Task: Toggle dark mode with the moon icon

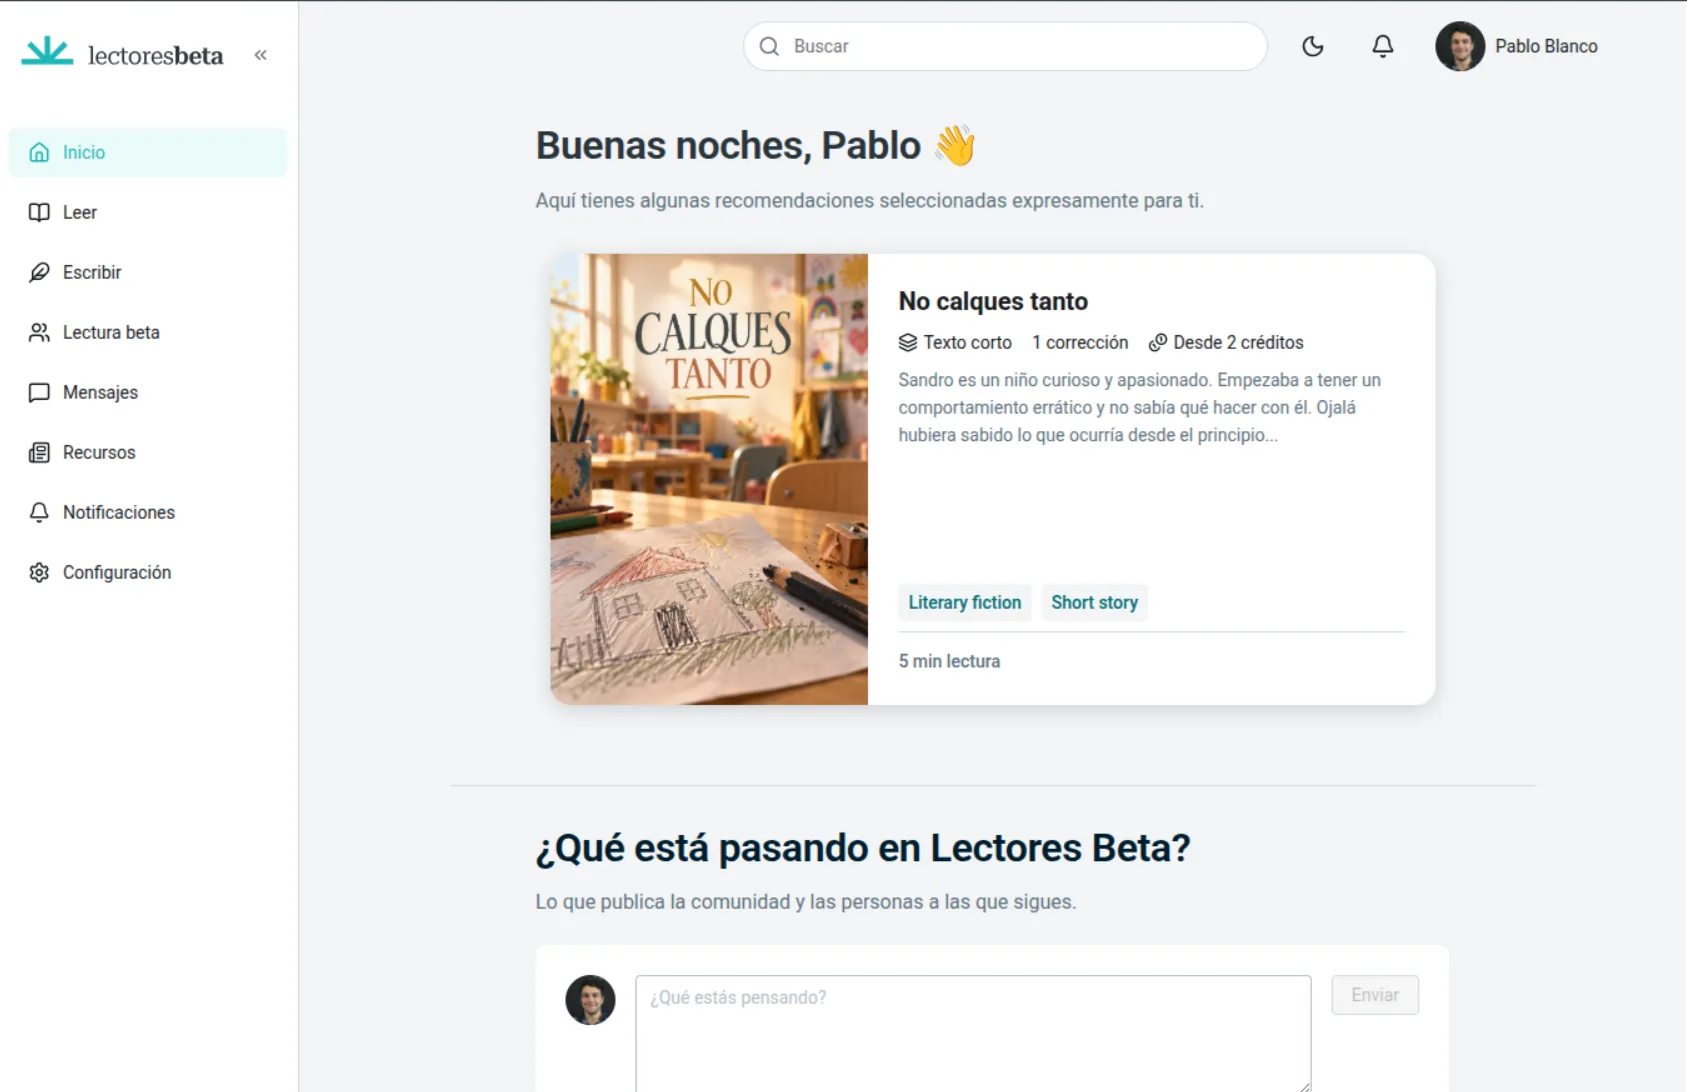Action: (x=1313, y=46)
